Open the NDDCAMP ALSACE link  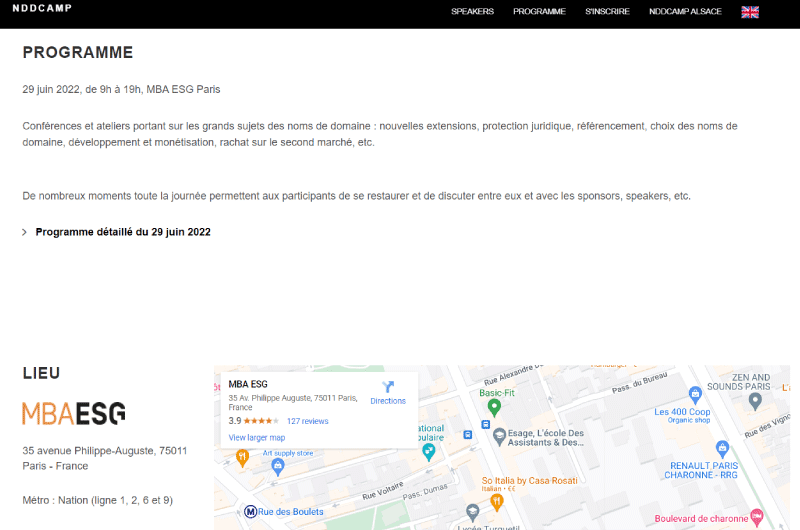tap(685, 11)
